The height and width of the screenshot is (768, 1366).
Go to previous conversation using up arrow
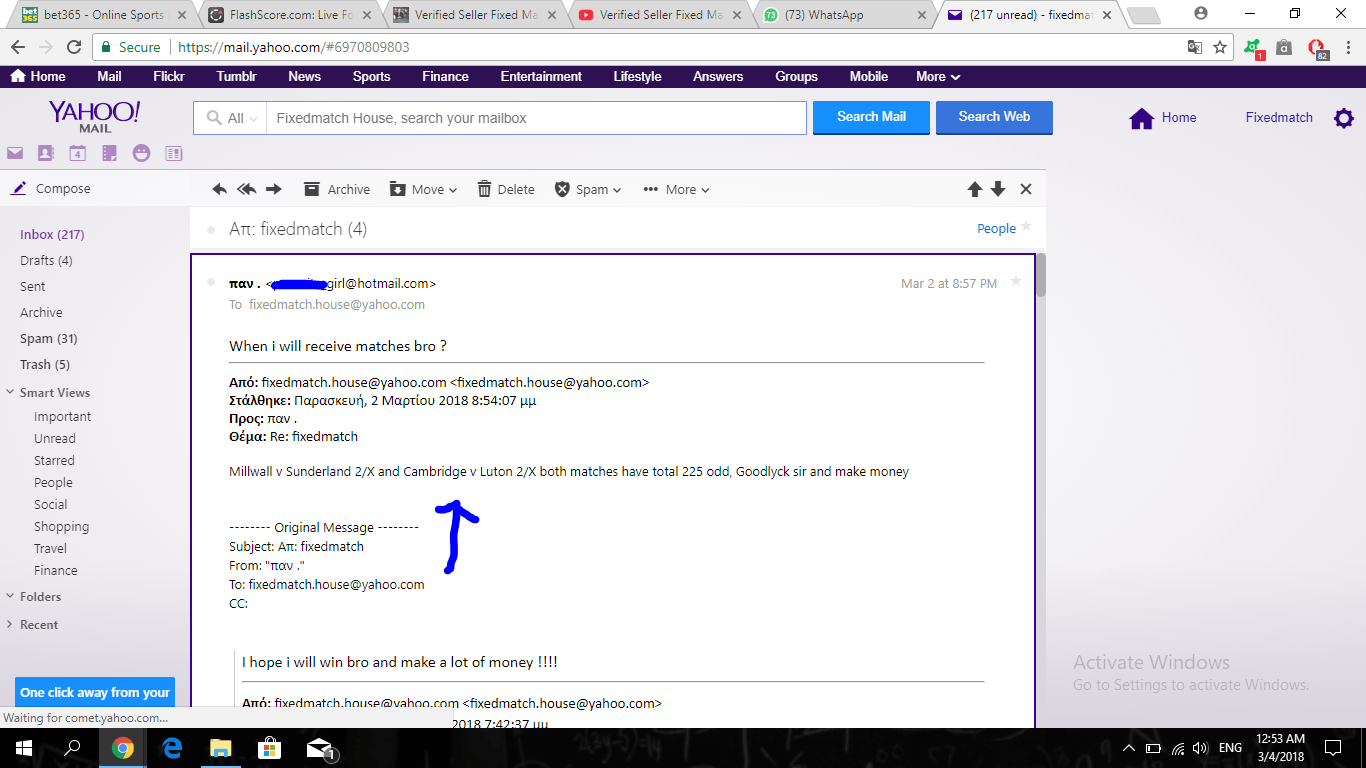tap(974, 189)
